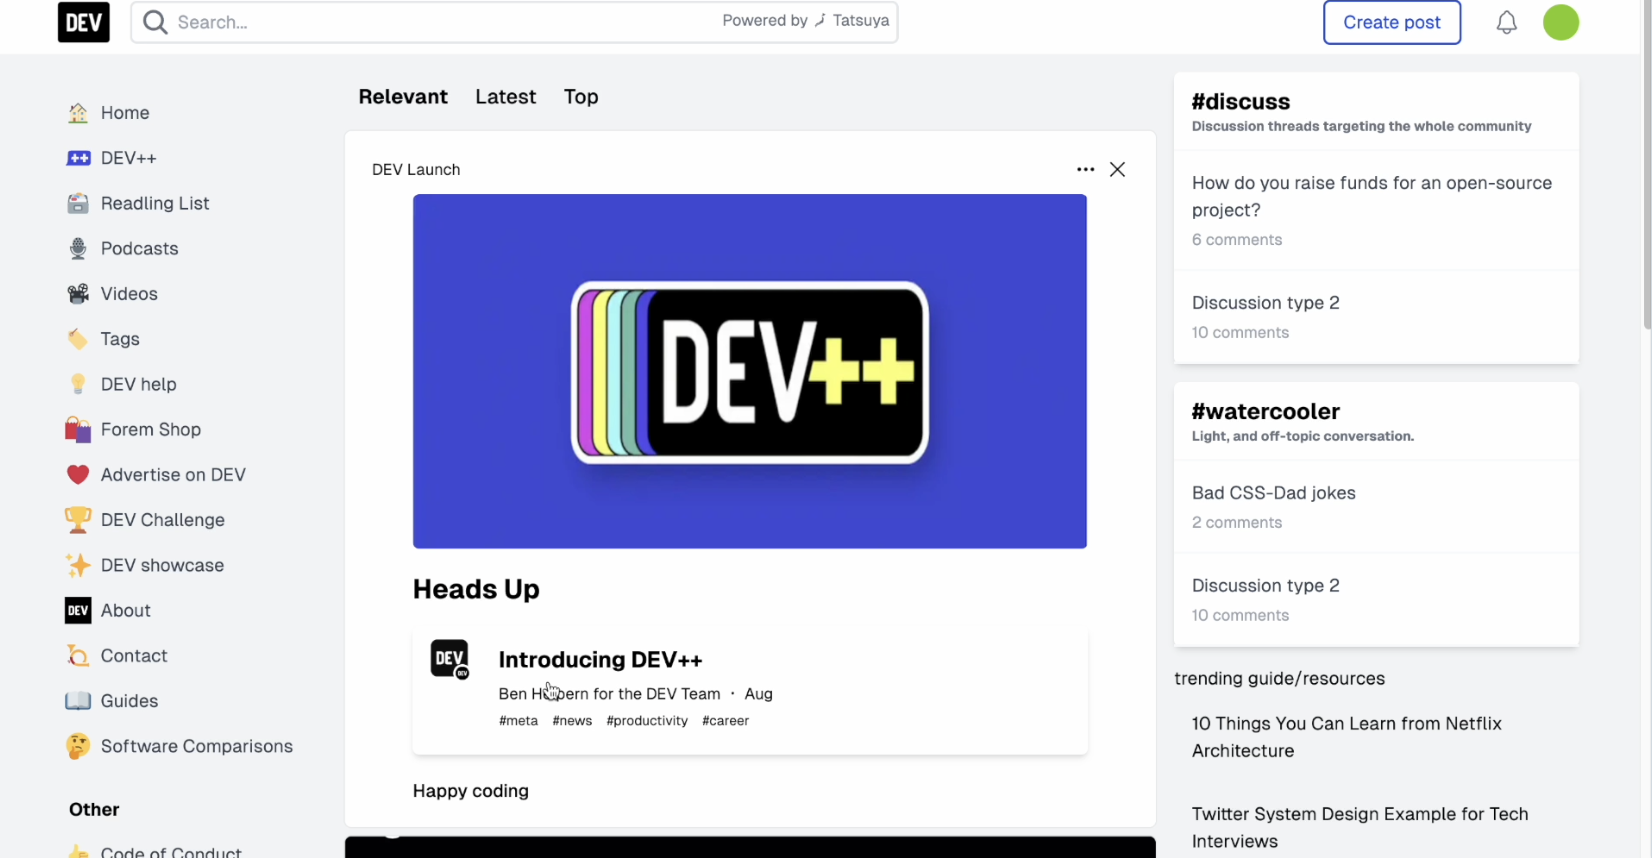The width and height of the screenshot is (1652, 858).
Task: Dismiss the DEV Launch card
Action: click(x=1117, y=169)
